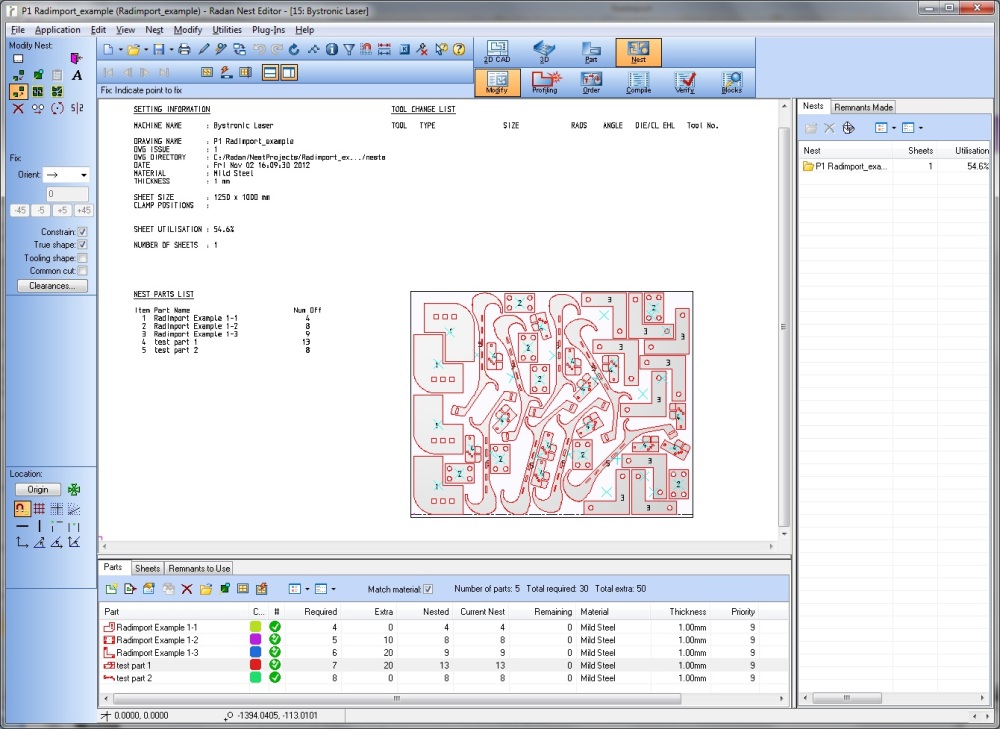Screen dimensions: 1000x729
Task: Toggle the Constrain checkbox
Action: (x=83, y=232)
